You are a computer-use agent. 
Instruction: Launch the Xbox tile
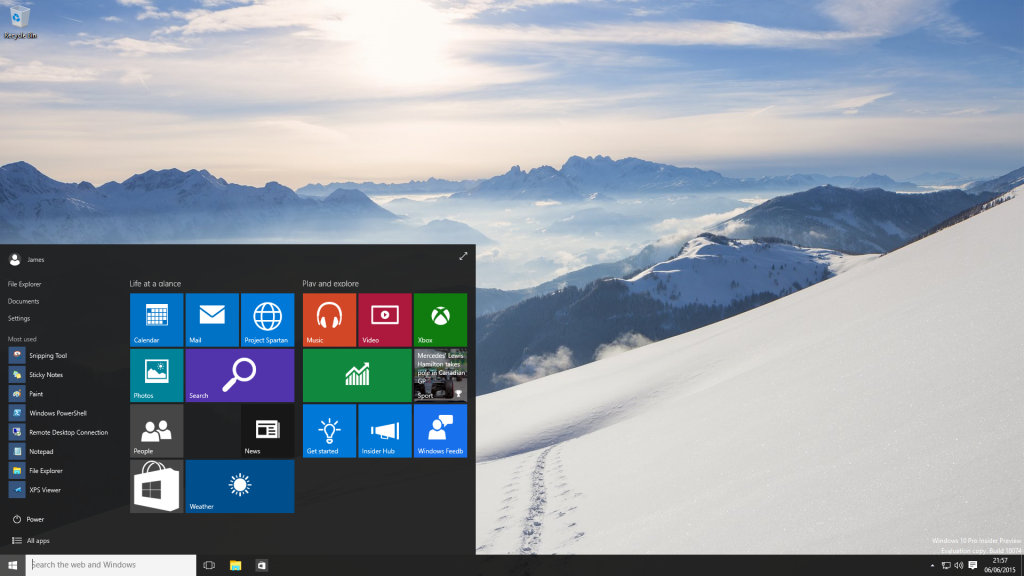[x=440, y=319]
